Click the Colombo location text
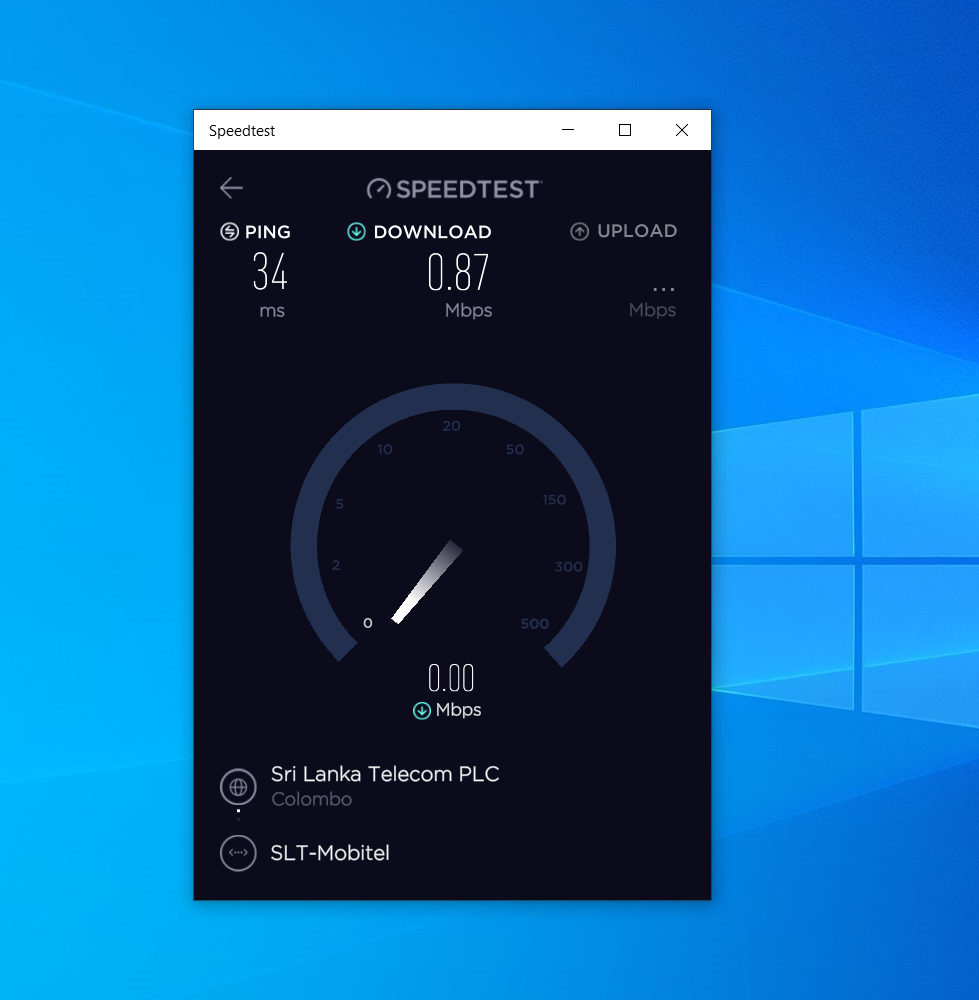Screen dimensions: 979x1000 312,799
